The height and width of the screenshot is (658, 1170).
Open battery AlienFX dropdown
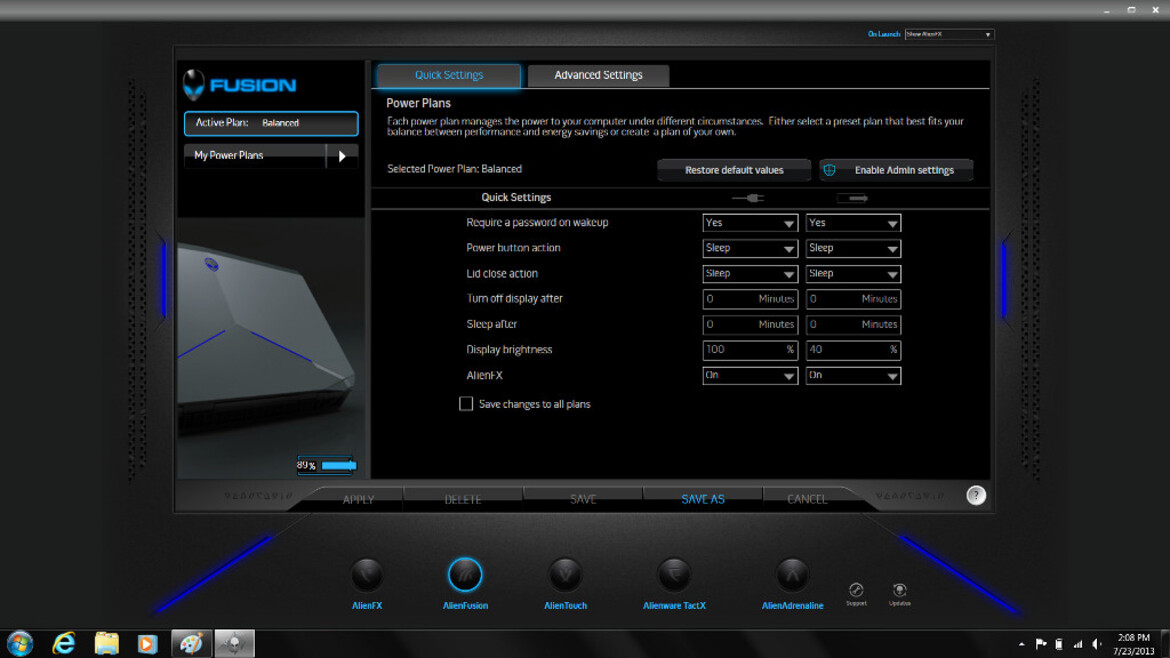coord(853,375)
